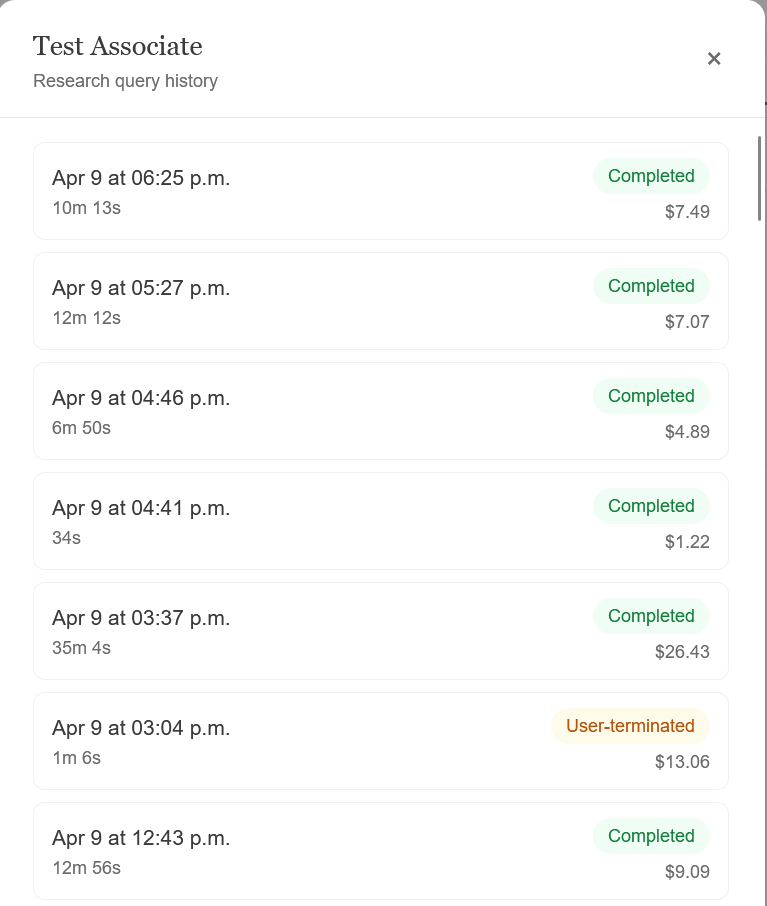
Task: Click the Completed badge above $7.49
Action: (651, 176)
